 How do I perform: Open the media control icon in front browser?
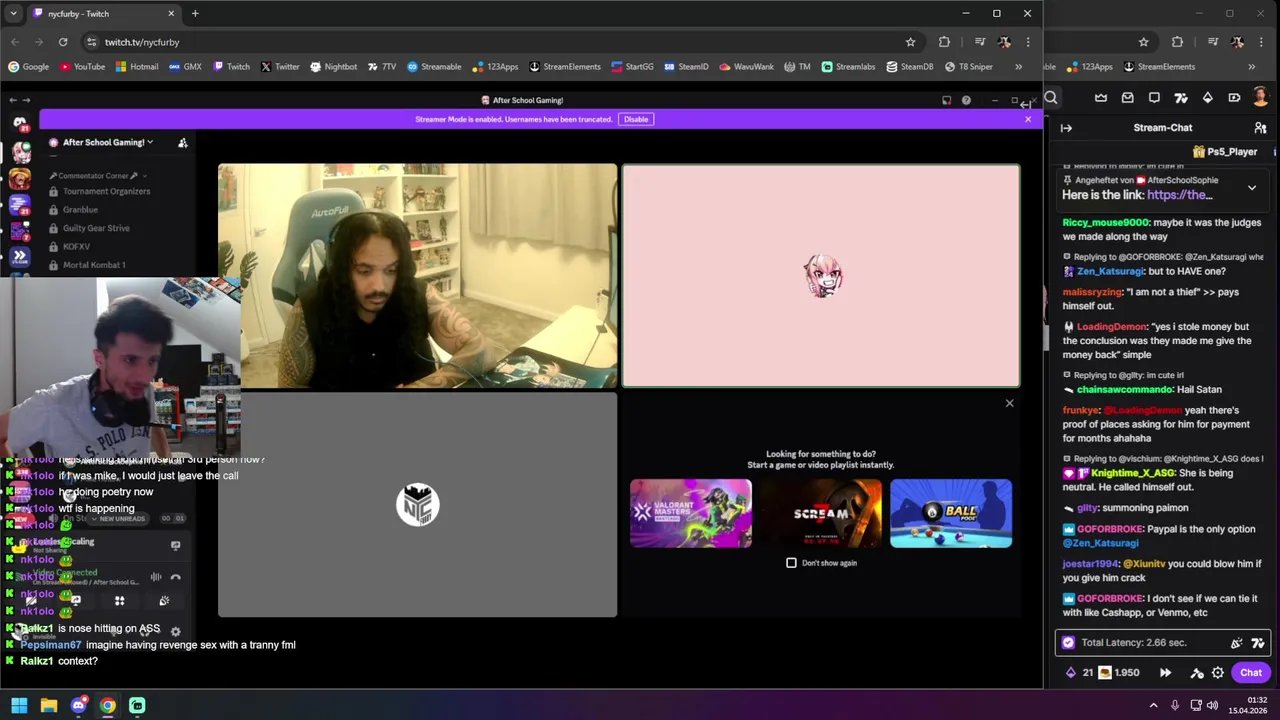click(x=980, y=42)
